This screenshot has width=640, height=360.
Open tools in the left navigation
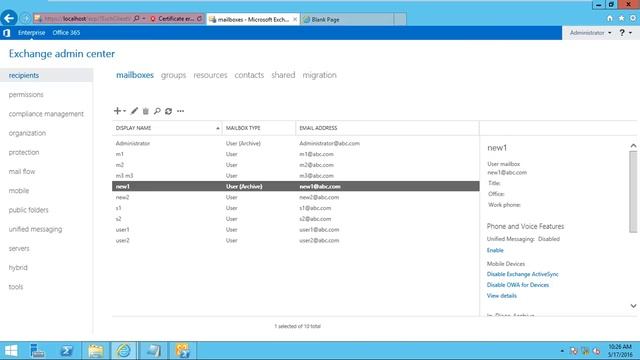[16, 287]
